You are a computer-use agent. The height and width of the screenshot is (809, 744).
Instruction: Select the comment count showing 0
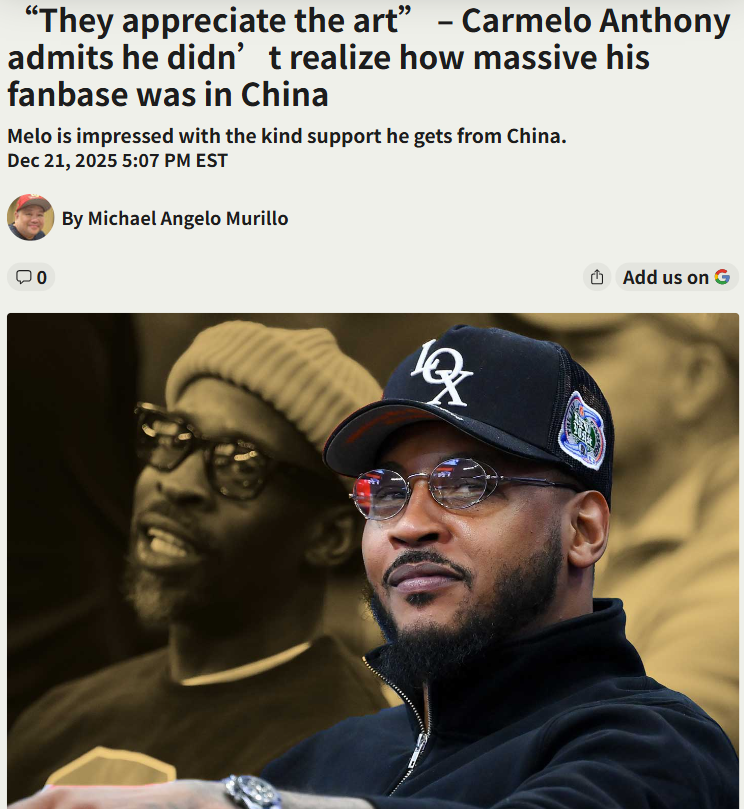coord(42,278)
